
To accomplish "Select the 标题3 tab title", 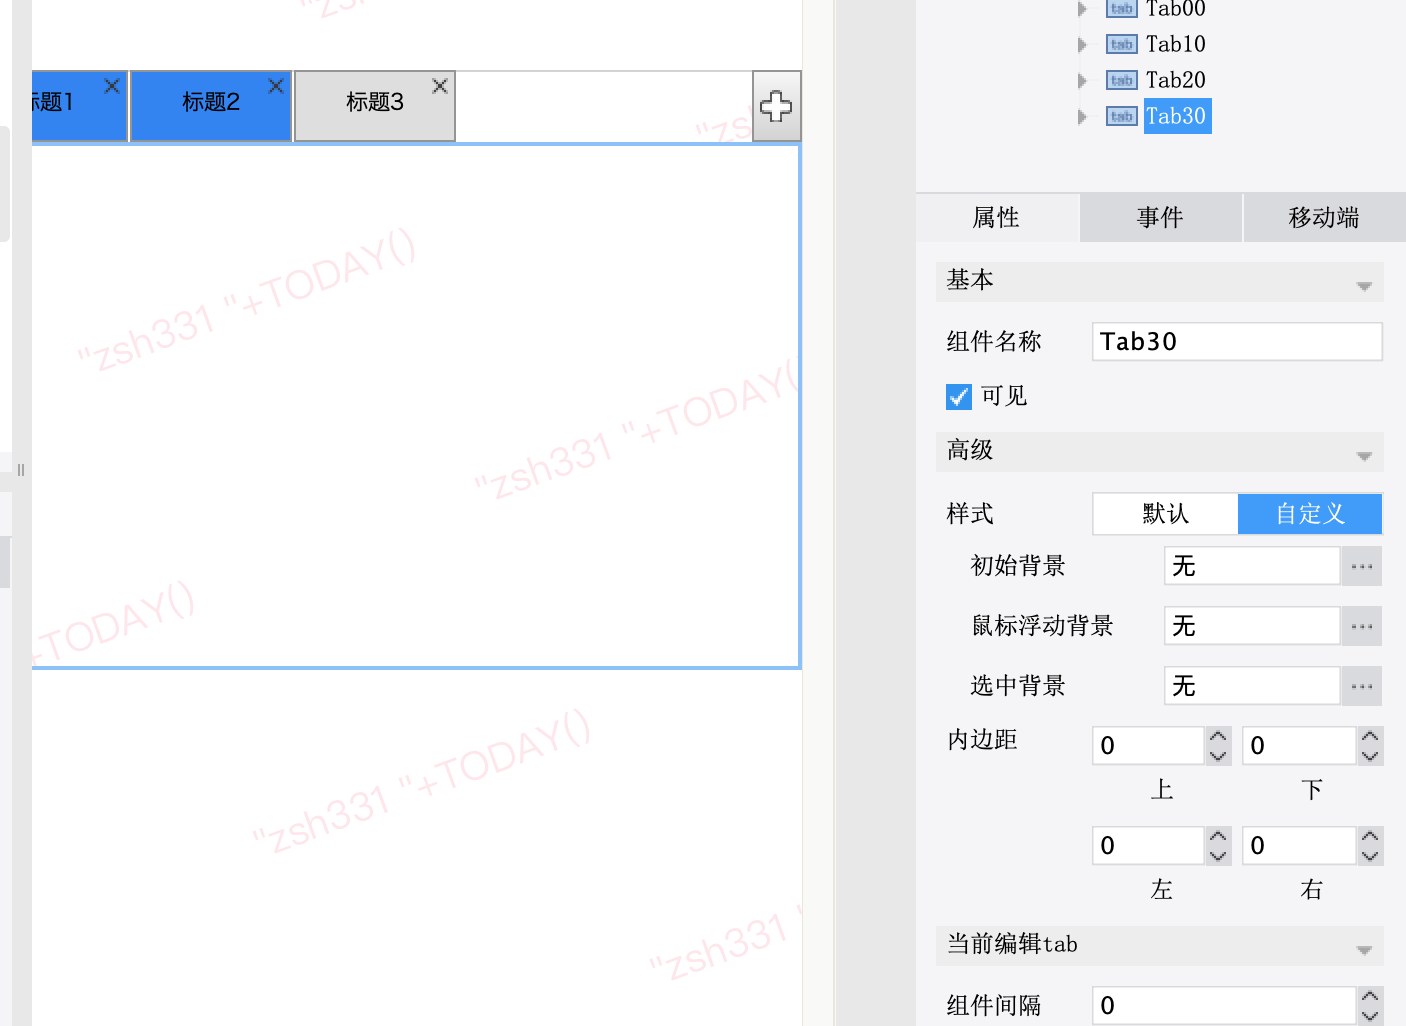I will 374,102.
